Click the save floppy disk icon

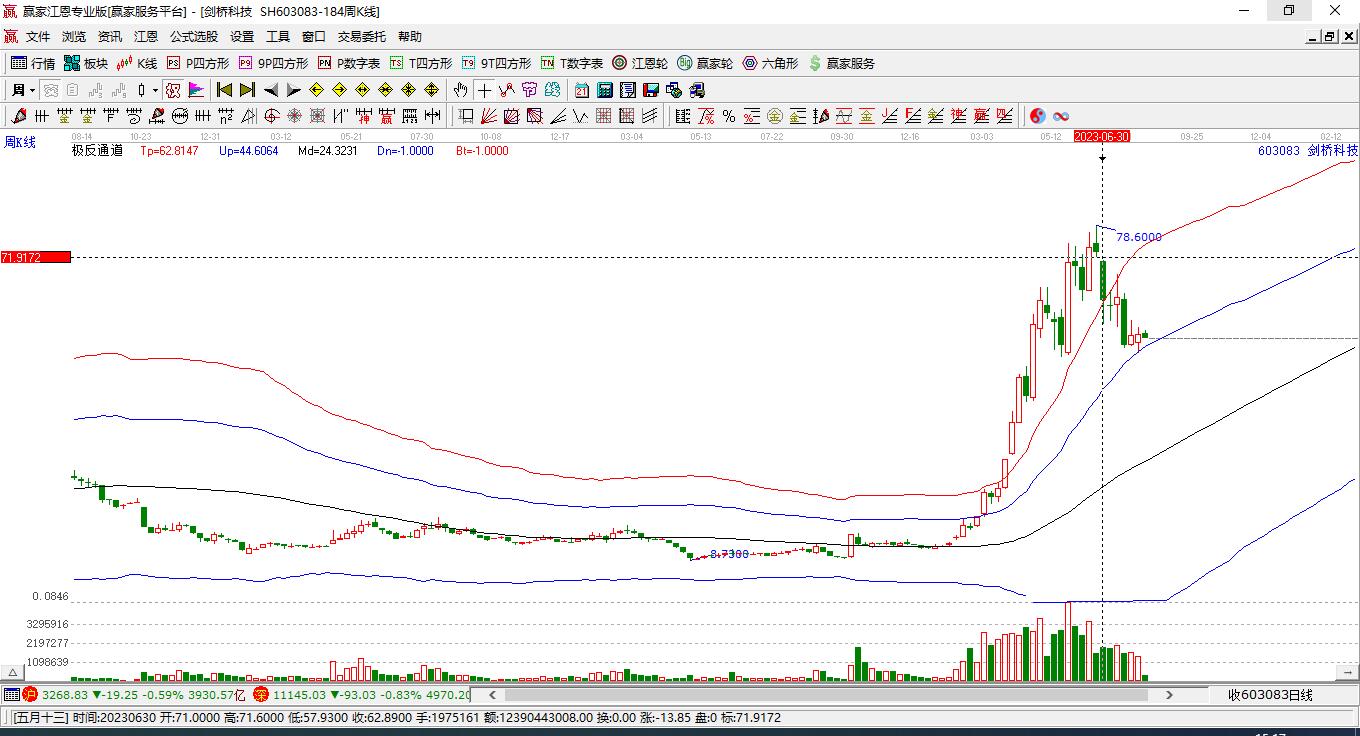[x=650, y=90]
